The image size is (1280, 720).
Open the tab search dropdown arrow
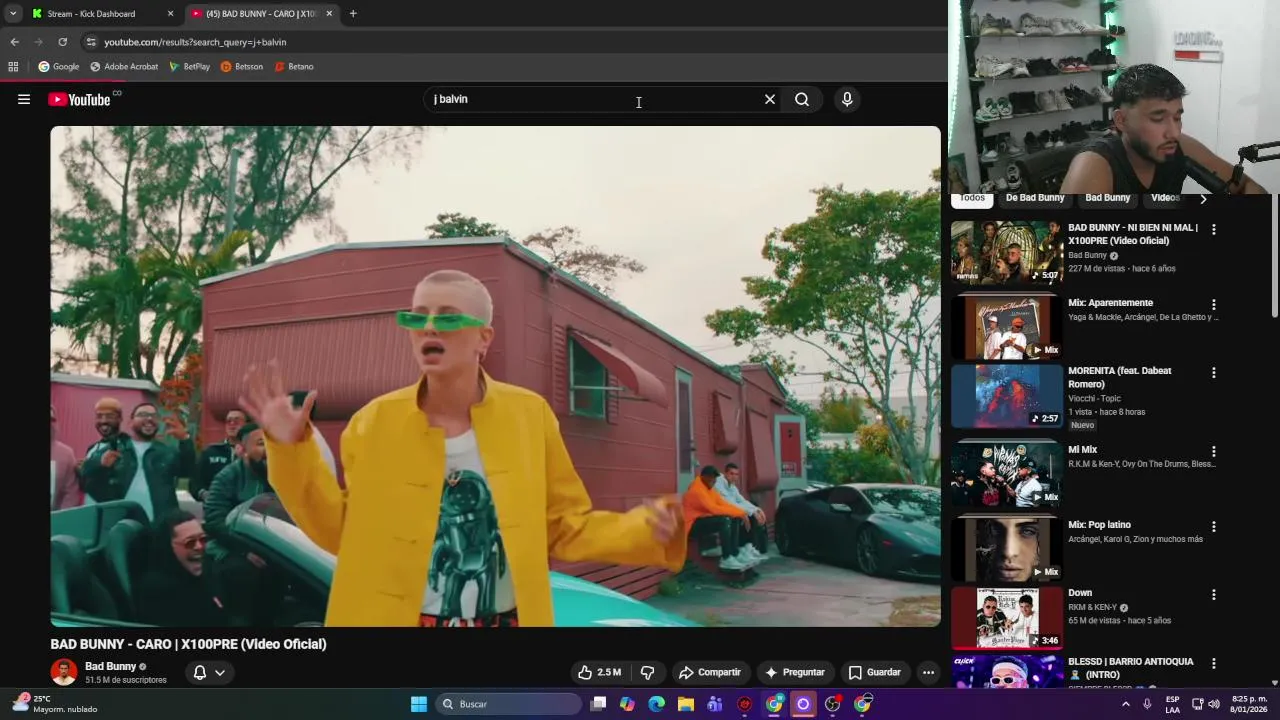point(12,14)
